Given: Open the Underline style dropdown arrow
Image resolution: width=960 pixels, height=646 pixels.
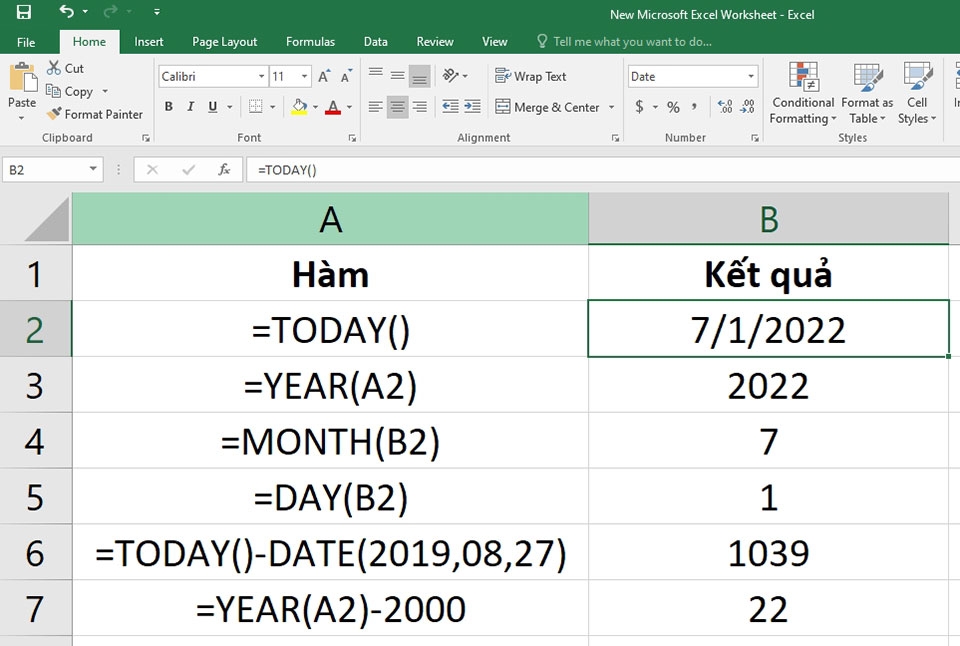Looking at the screenshot, I should [x=230, y=107].
